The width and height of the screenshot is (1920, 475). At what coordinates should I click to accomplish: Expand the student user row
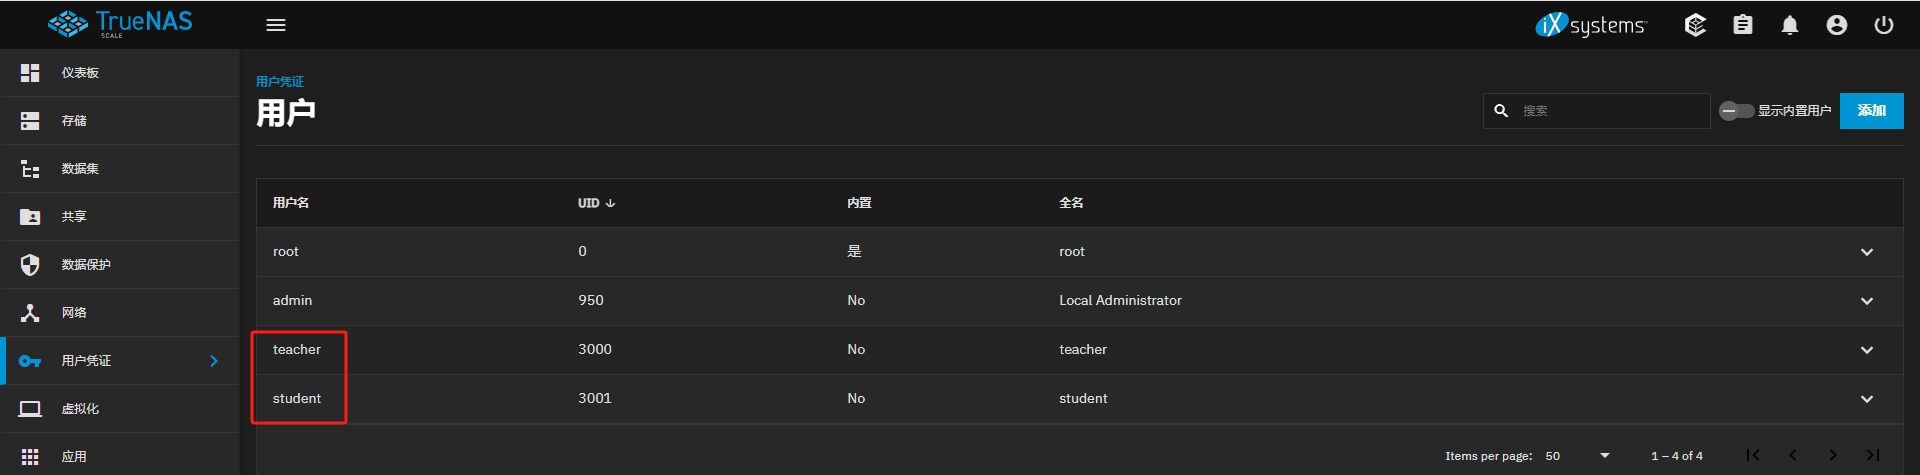click(x=1867, y=399)
